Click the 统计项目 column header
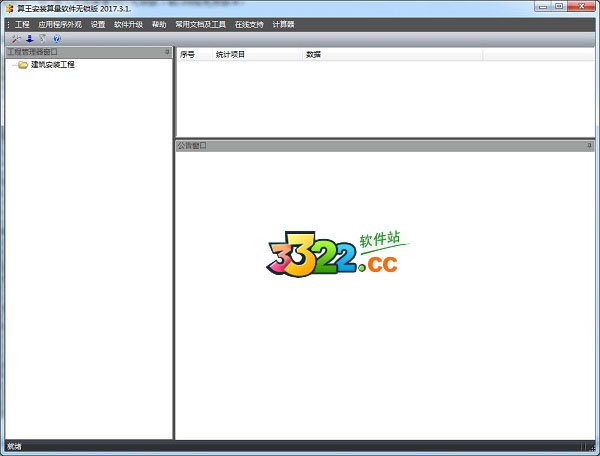Viewport: 600px width, 456px height. tap(257, 55)
